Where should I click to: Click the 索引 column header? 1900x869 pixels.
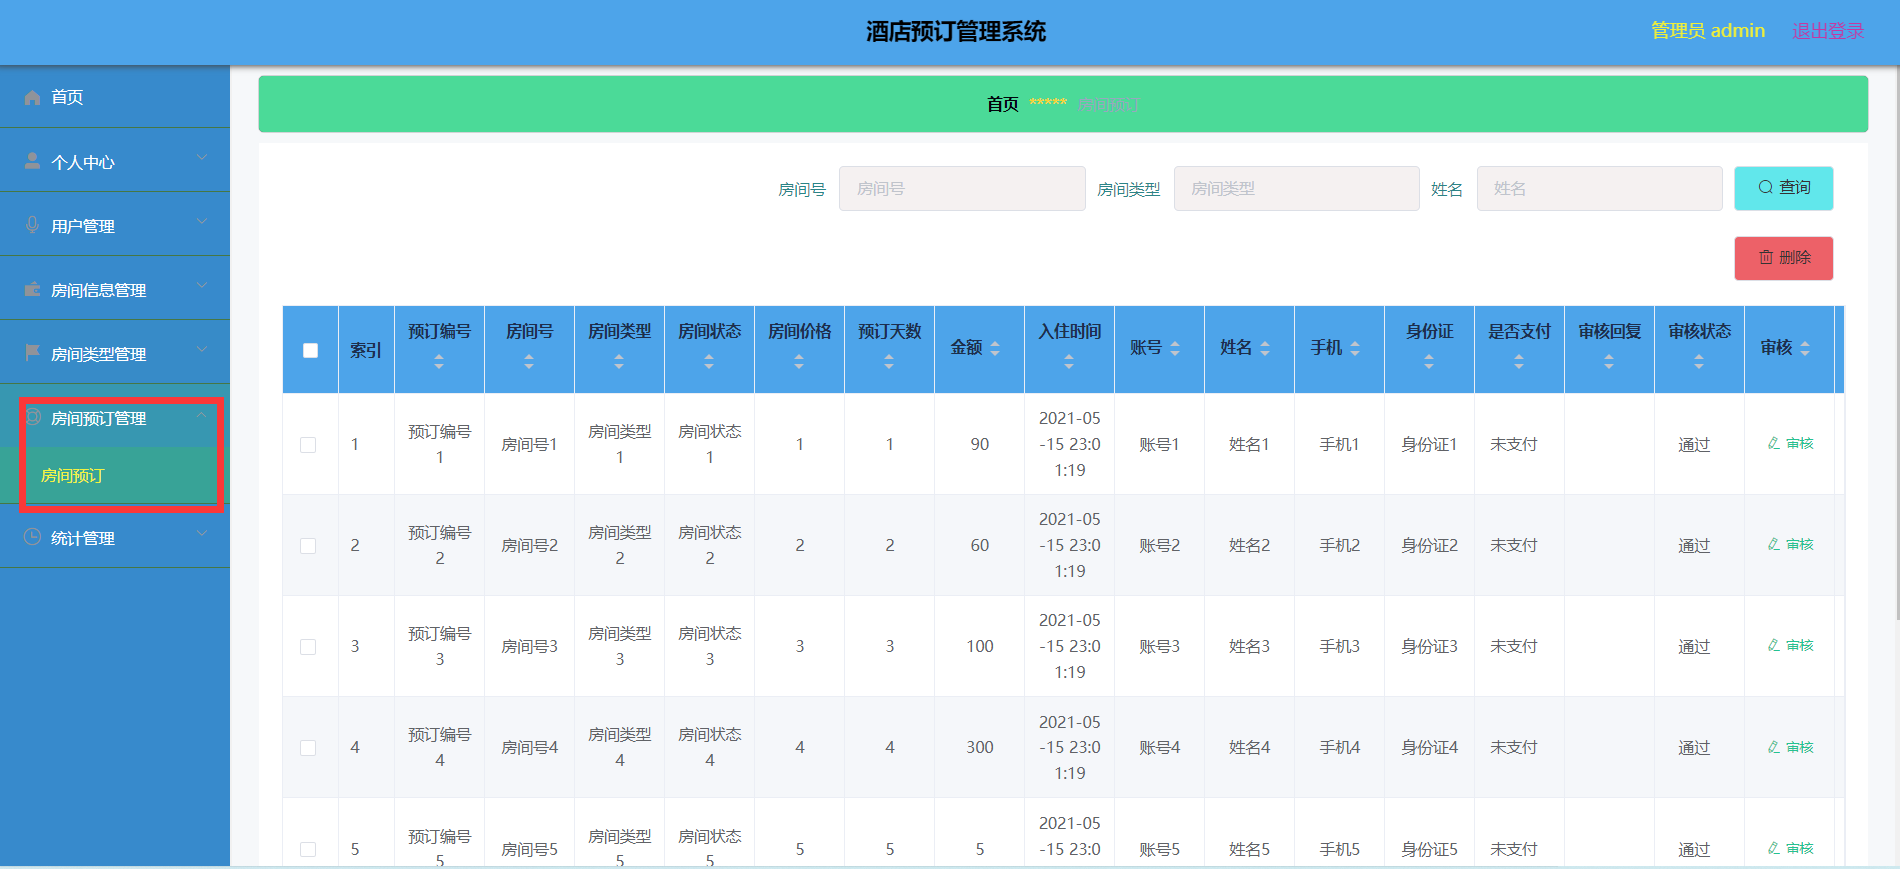(x=365, y=350)
